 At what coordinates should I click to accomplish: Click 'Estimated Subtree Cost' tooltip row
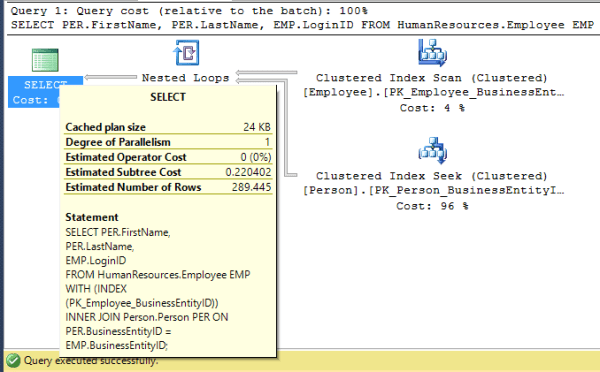point(168,172)
